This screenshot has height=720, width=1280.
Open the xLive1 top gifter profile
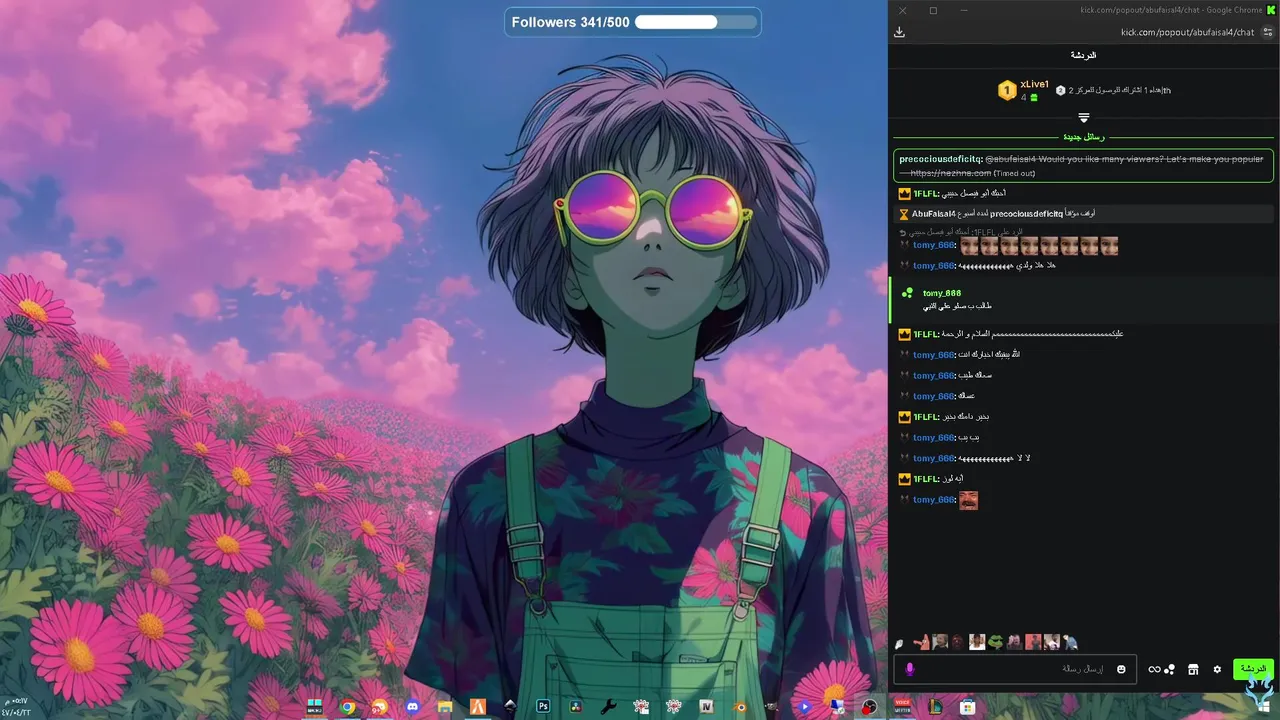(x=1035, y=84)
